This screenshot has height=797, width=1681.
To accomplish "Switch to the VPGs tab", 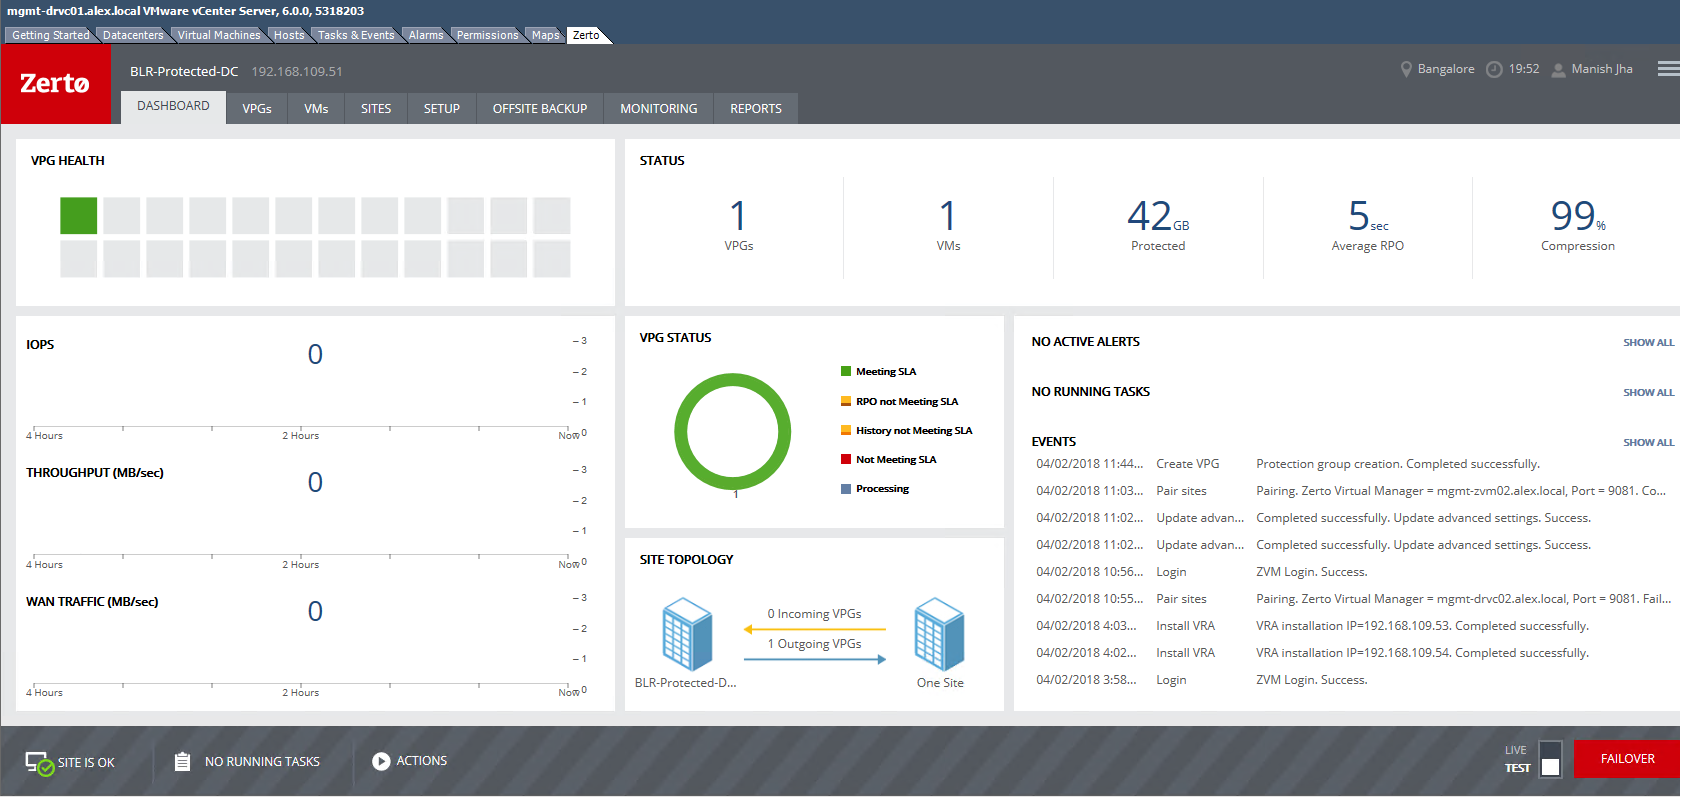I will (x=257, y=109).
